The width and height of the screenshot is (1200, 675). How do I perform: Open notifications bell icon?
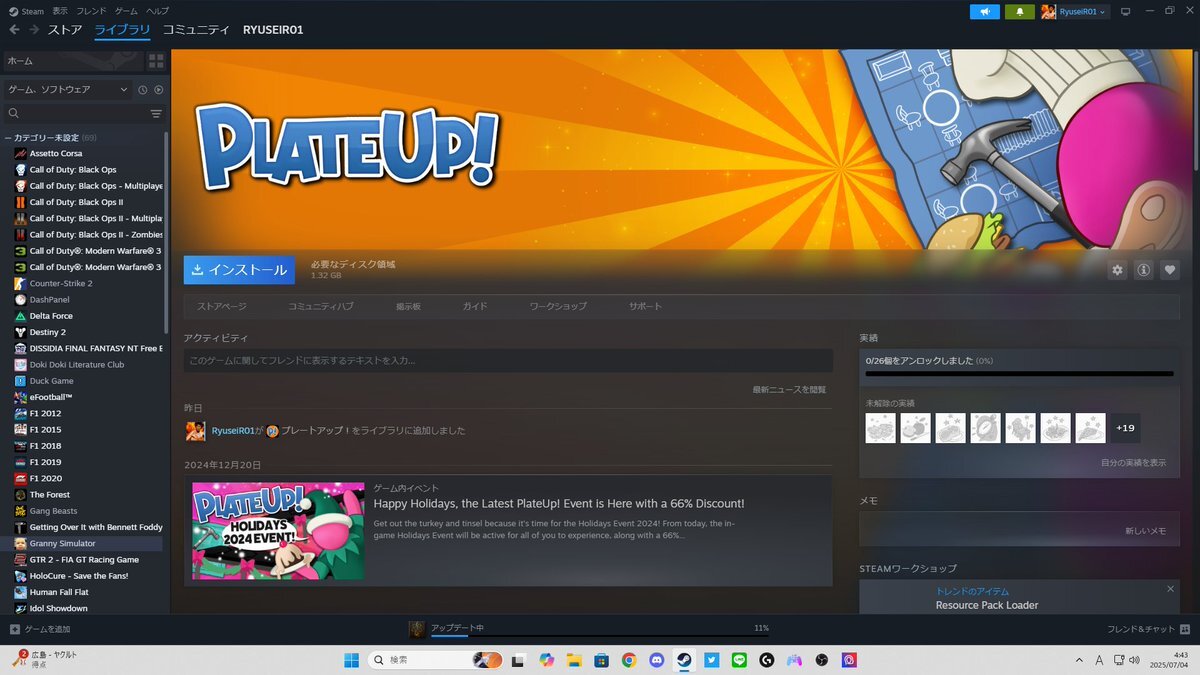[1019, 12]
